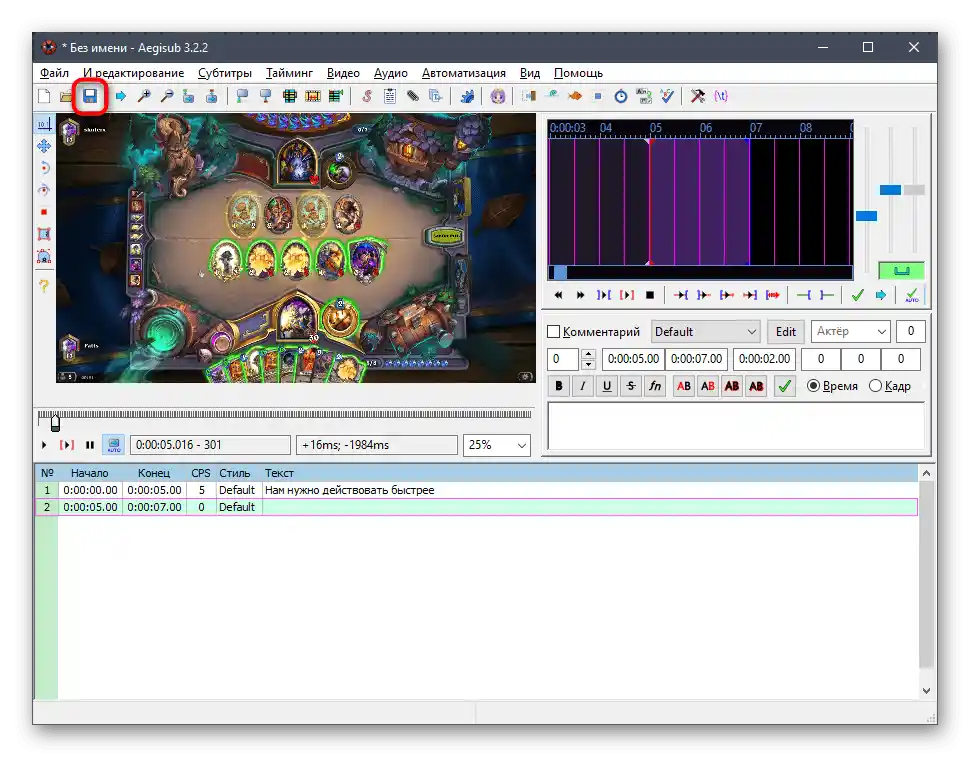Click the help question mark icon in left sidebar

[44, 286]
